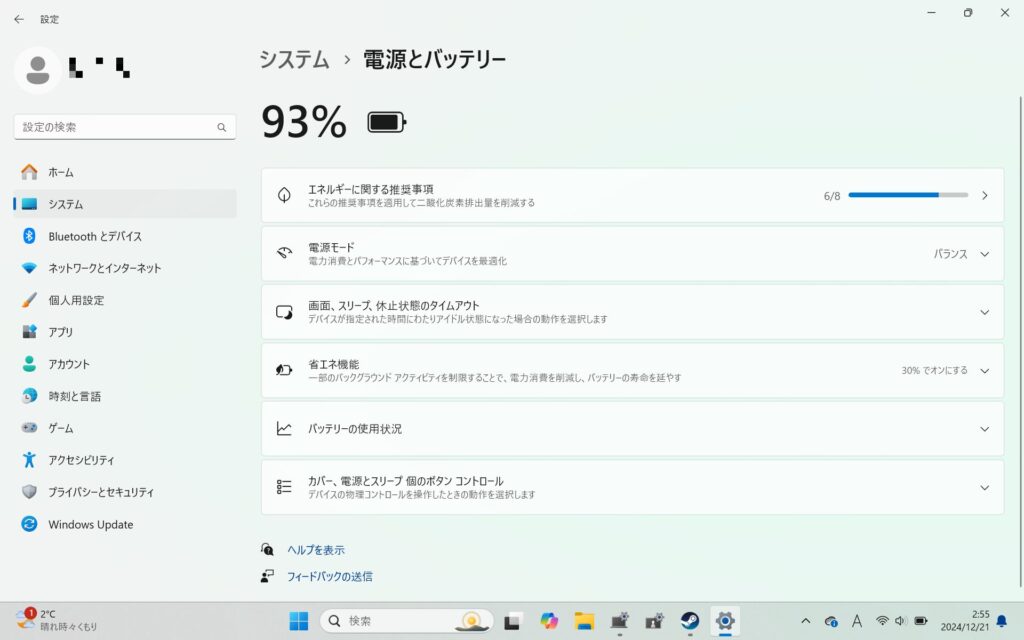
Task: Select ネットワークとインターネット in sidebar
Action: click(104, 268)
